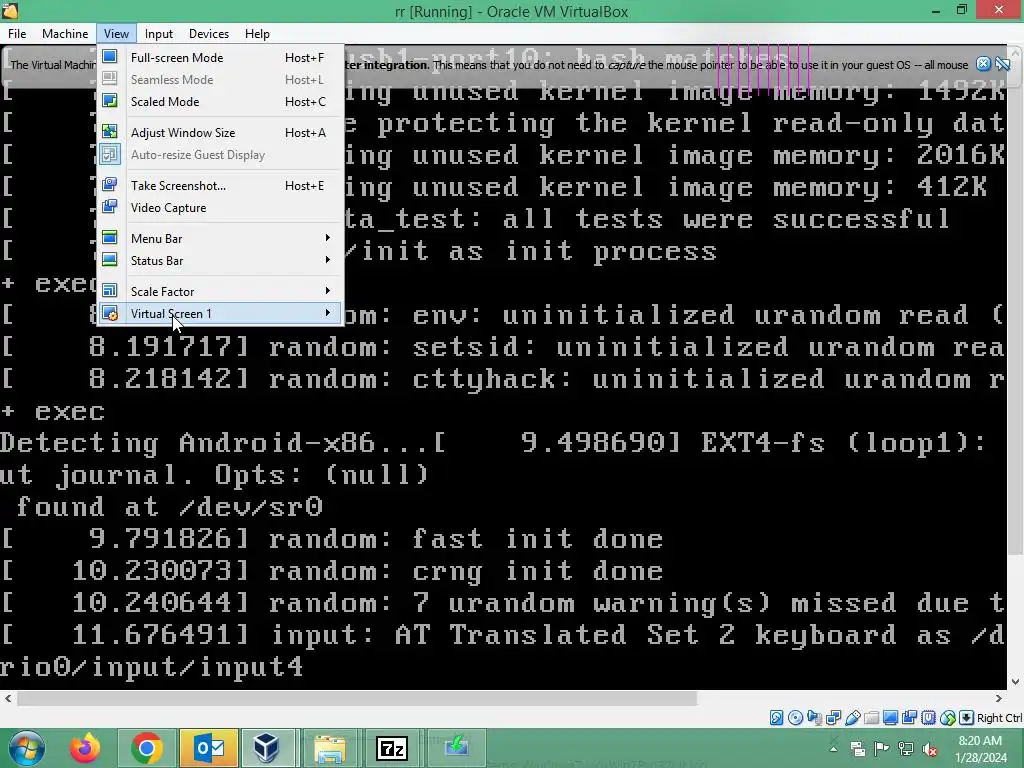Click the VirtualBox taskbar icon
Image resolution: width=1024 pixels, height=768 pixels.
click(x=266, y=748)
